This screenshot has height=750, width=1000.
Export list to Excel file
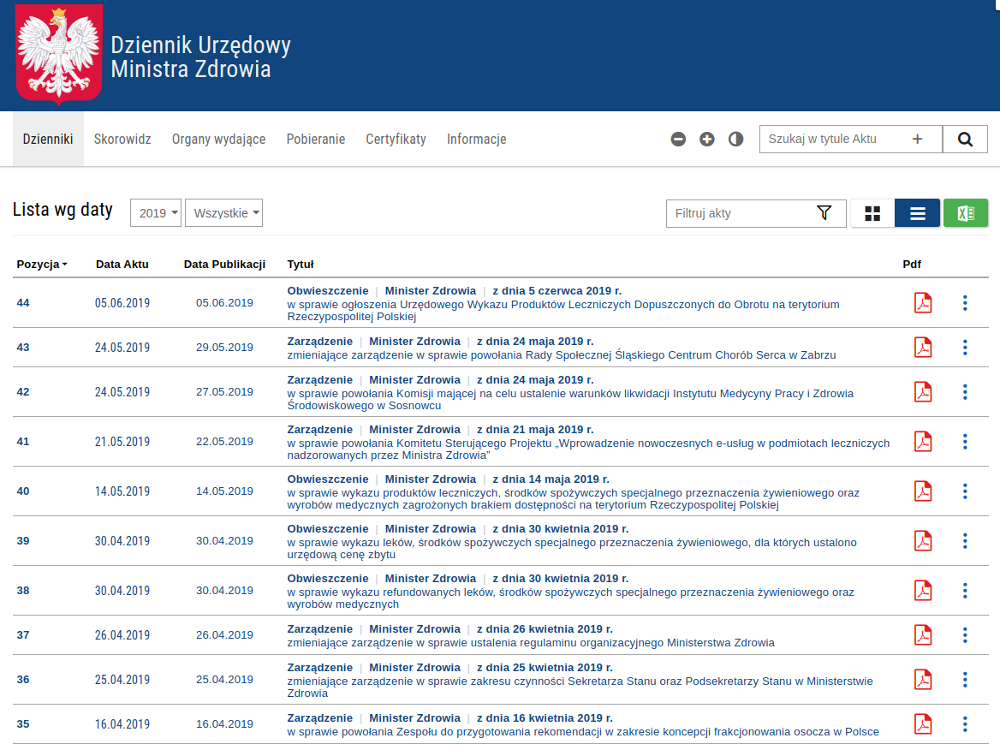(965, 213)
